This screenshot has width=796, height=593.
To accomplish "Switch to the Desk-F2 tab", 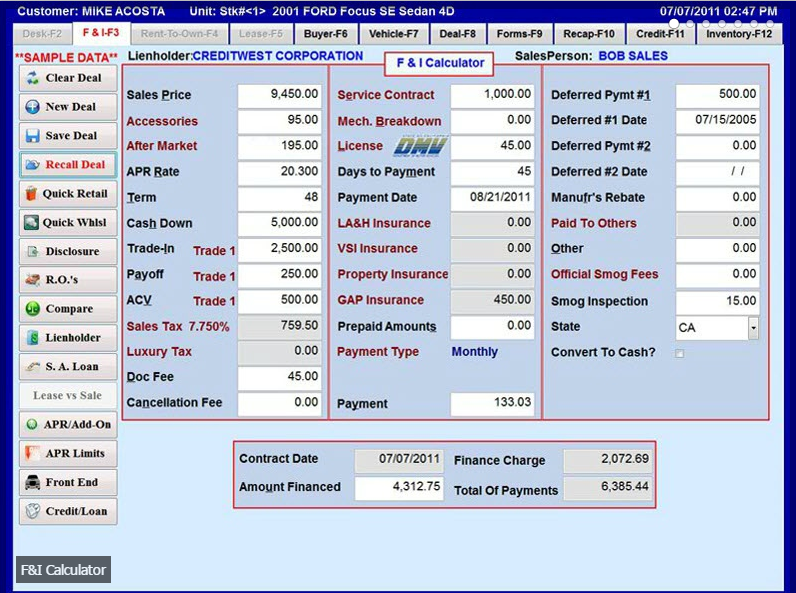I will (x=42, y=34).
